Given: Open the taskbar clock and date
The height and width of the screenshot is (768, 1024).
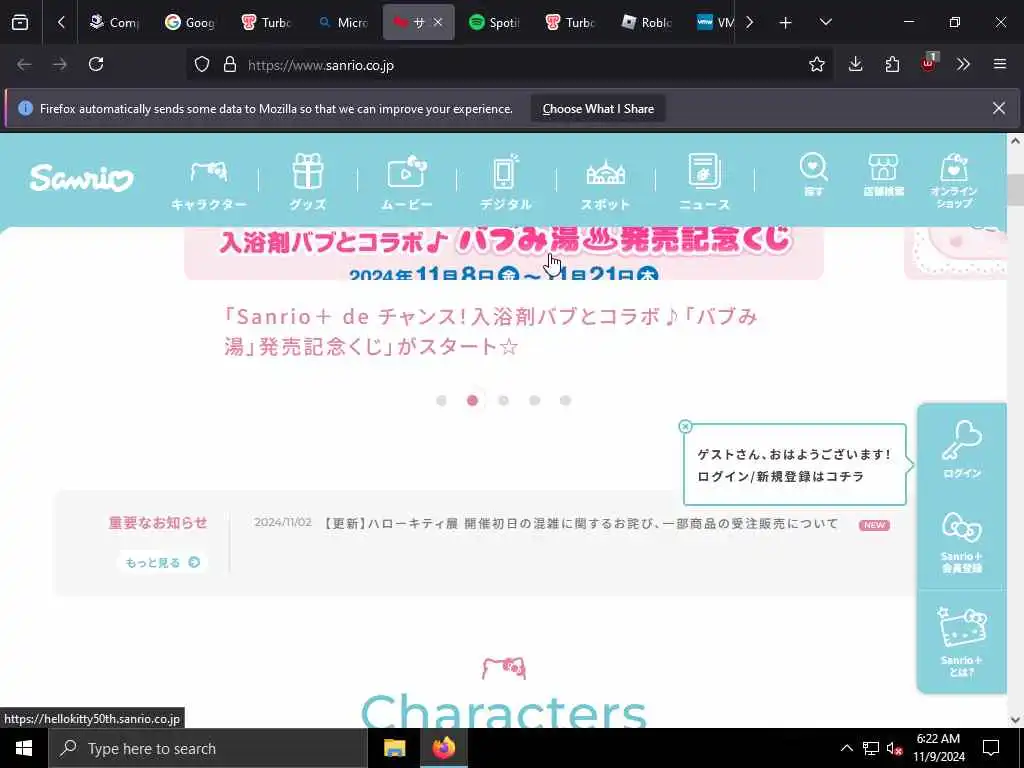Looking at the screenshot, I should point(938,748).
